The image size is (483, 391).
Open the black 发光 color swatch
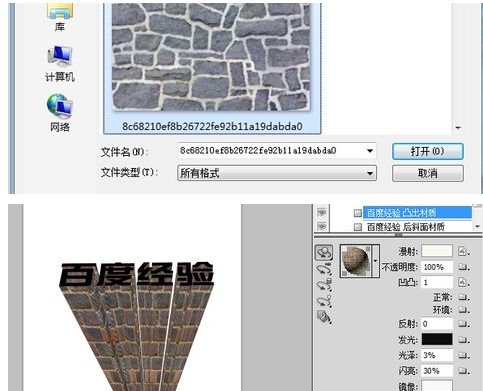coord(437,339)
